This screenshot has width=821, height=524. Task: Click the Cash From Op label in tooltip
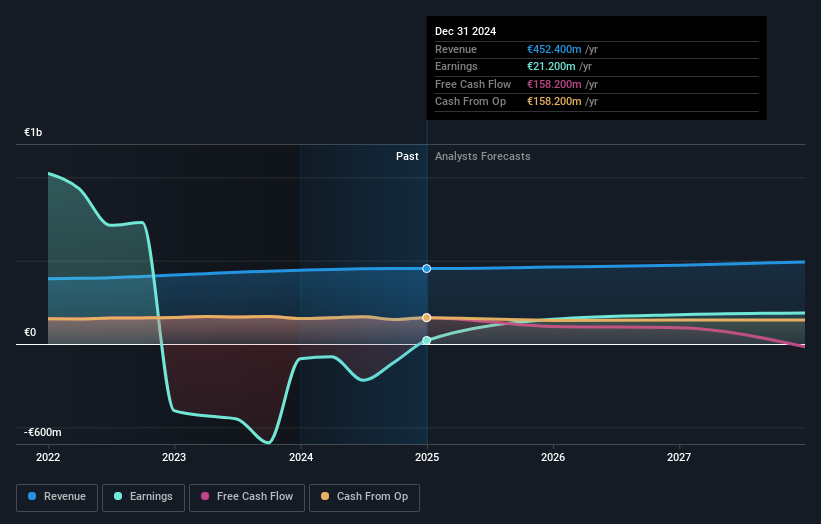[x=470, y=102]
